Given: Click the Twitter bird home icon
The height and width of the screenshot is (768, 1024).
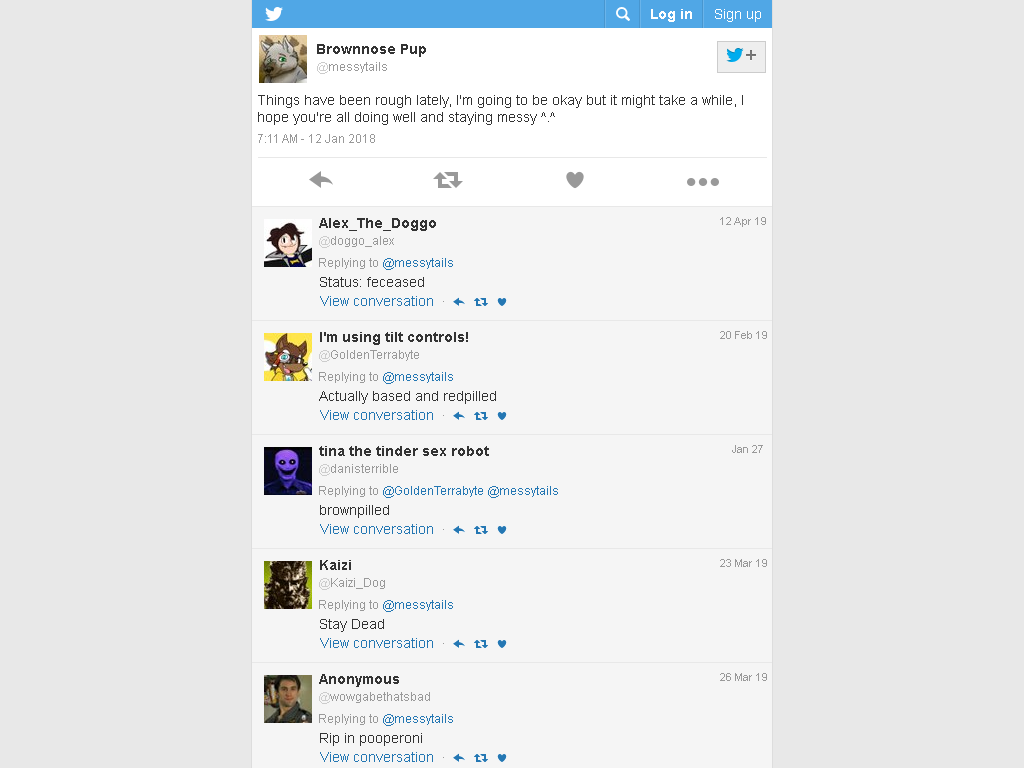Looking at the screenshot, I should click(274, 14).
